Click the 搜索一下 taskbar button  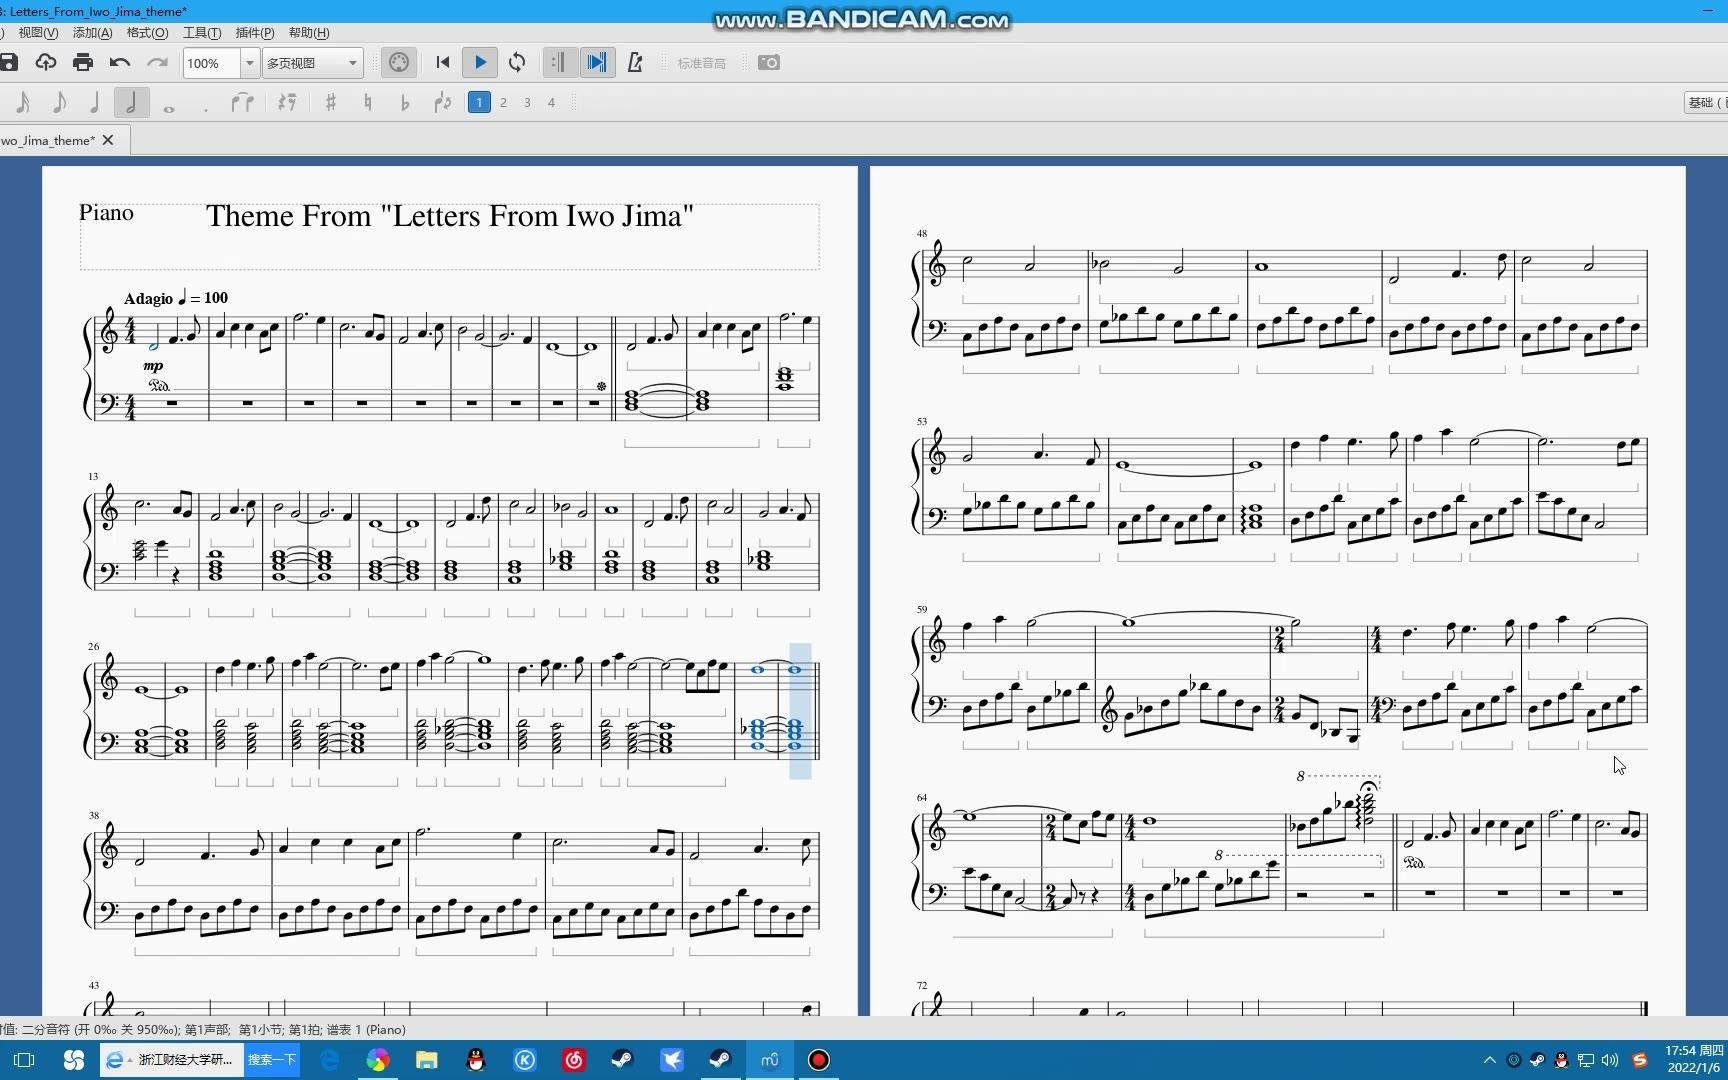[x=272, y=1060]
